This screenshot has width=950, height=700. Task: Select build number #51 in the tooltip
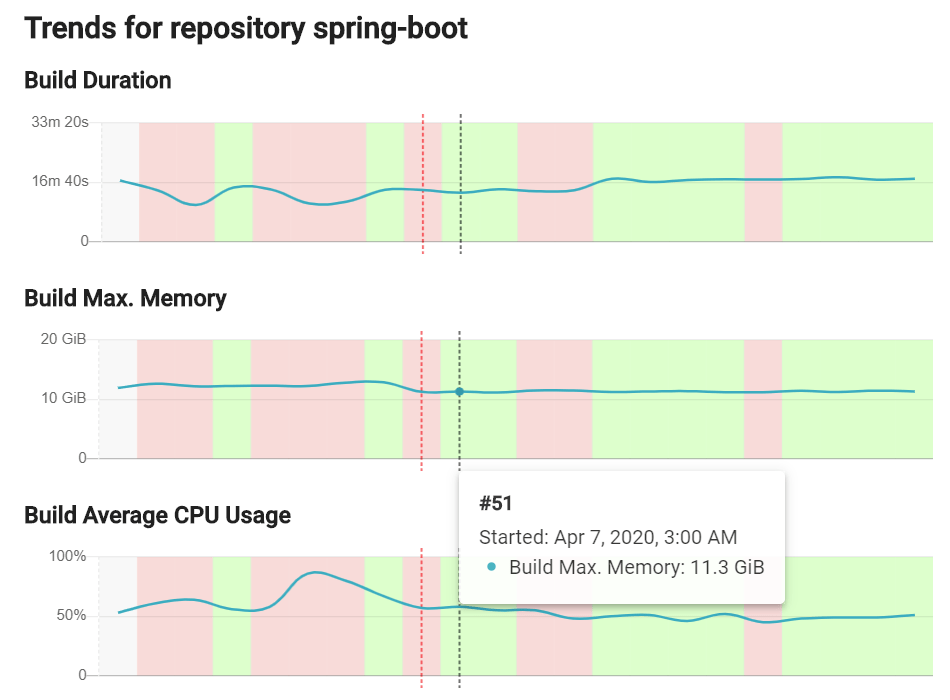click(496, 504)
